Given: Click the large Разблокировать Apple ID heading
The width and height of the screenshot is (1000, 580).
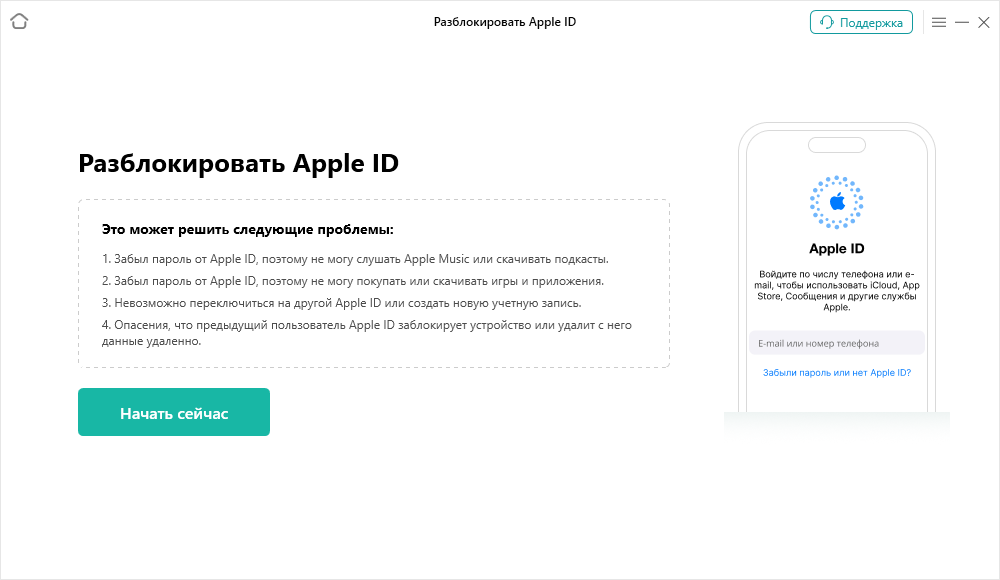Looking at the screenshot, I should tap(239, 163).
